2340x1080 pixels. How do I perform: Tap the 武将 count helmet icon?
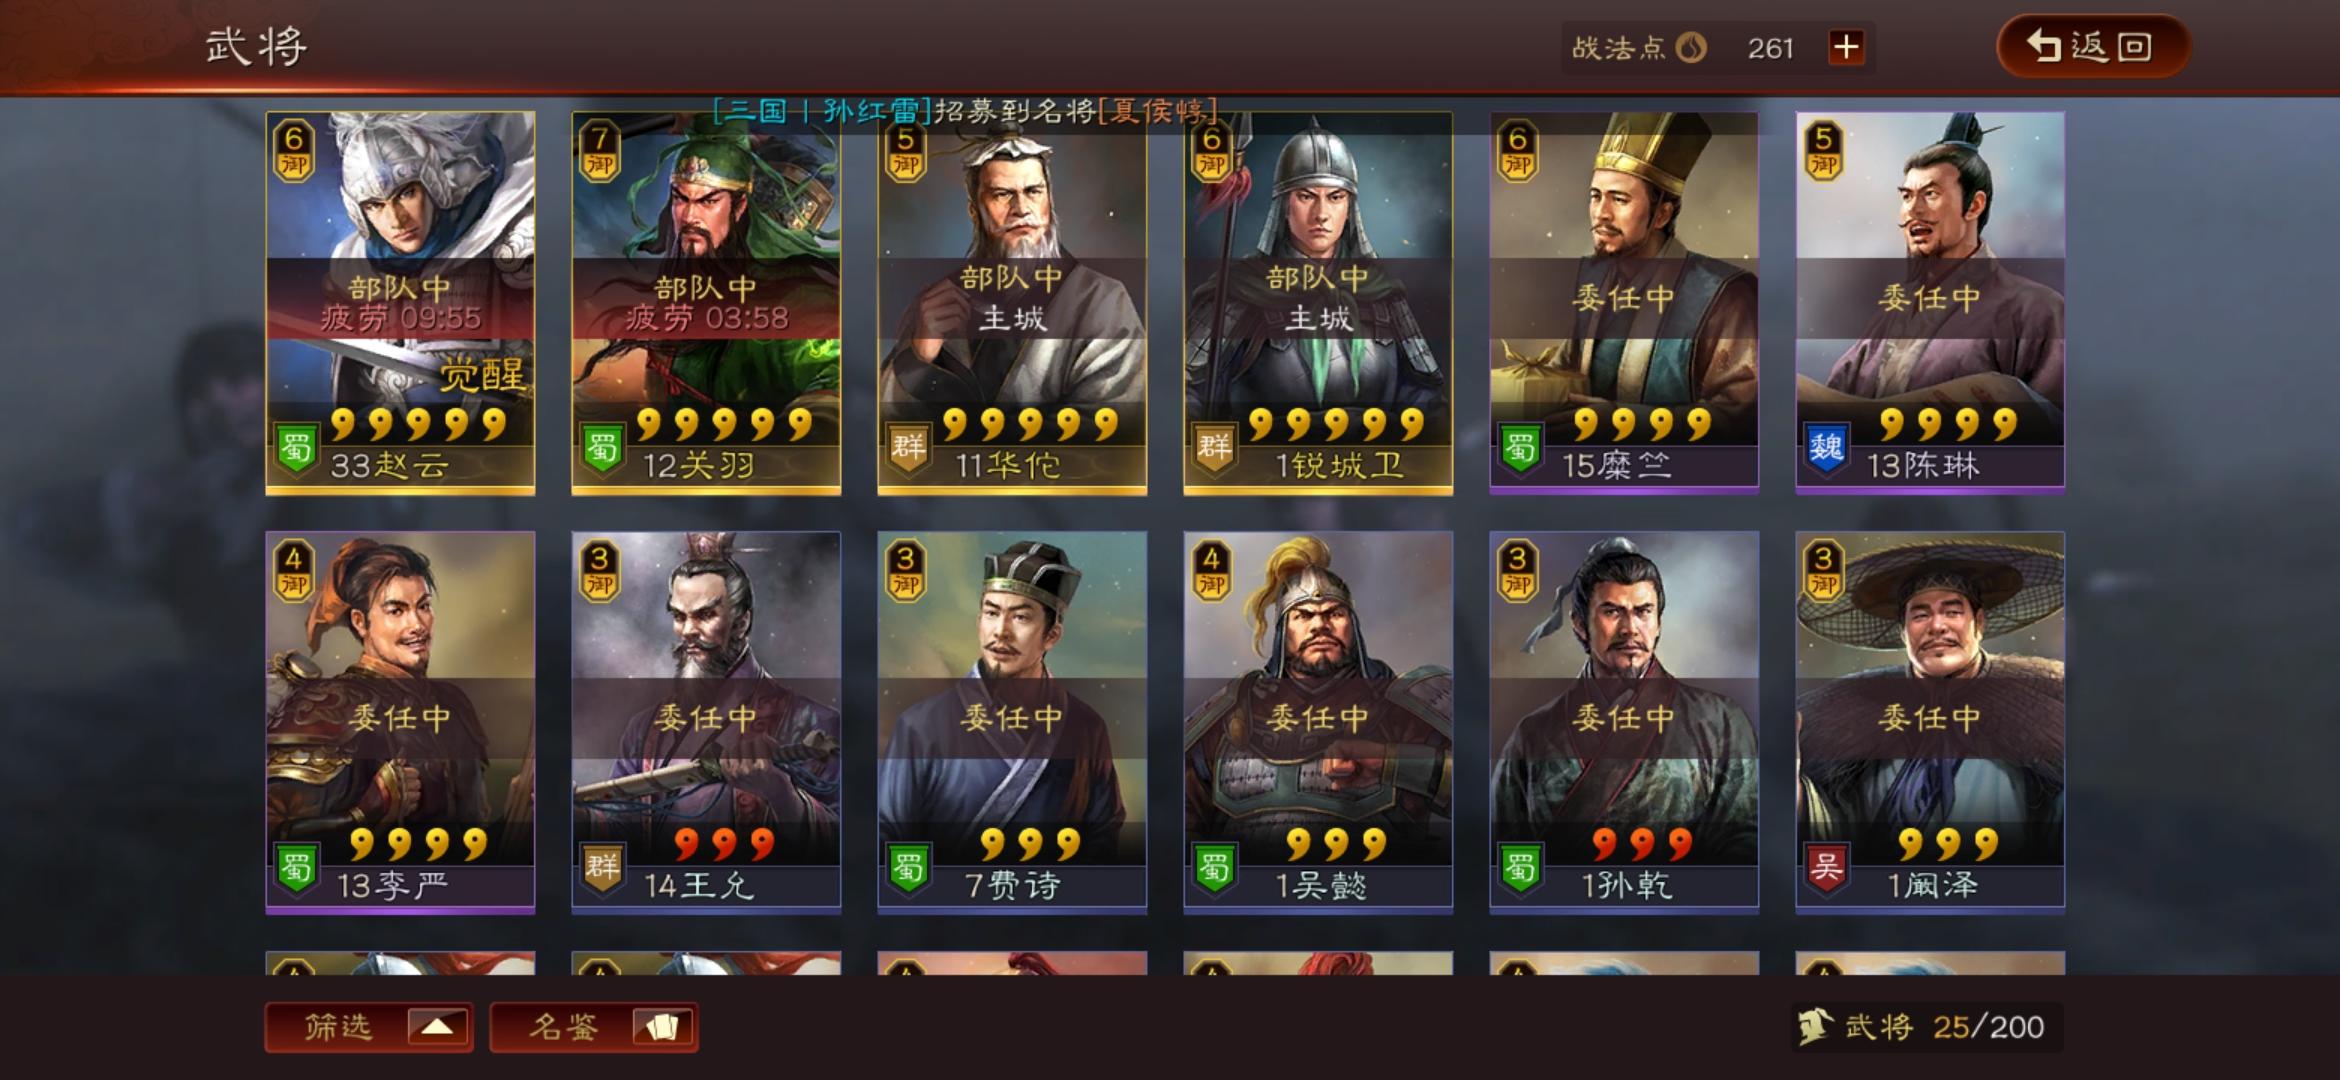click(1815, 1027)
